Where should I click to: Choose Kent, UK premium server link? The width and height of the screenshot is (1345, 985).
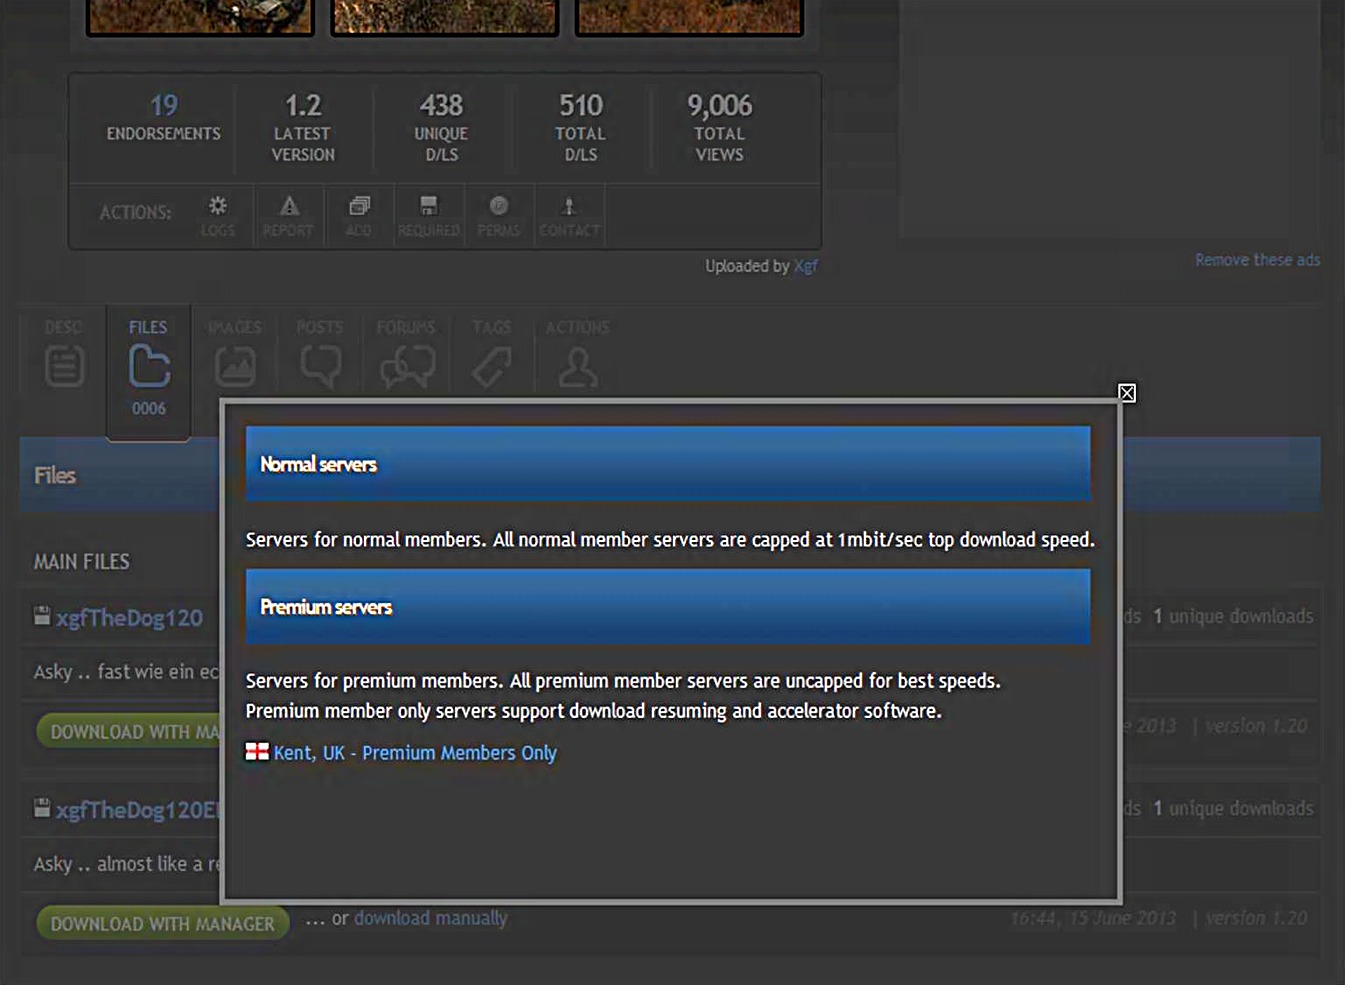414,753
